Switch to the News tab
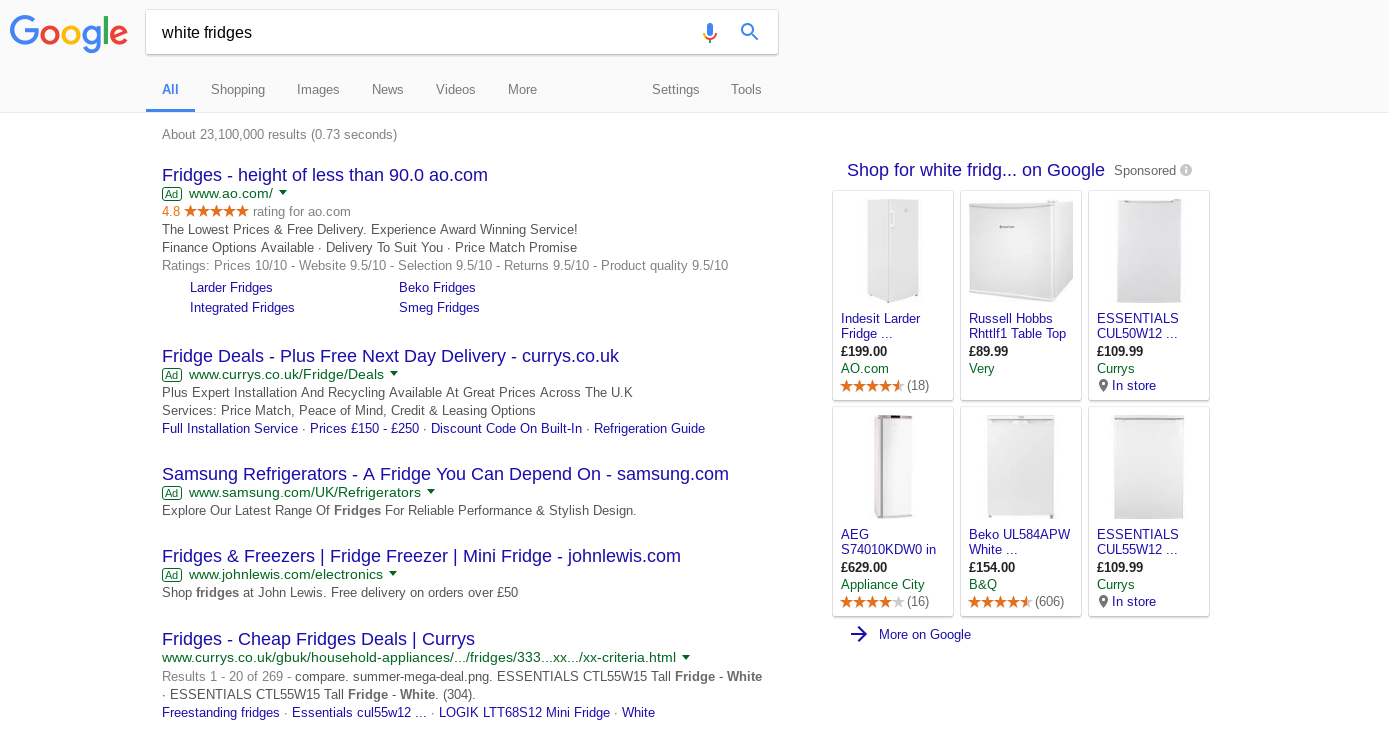 [388, 89]
